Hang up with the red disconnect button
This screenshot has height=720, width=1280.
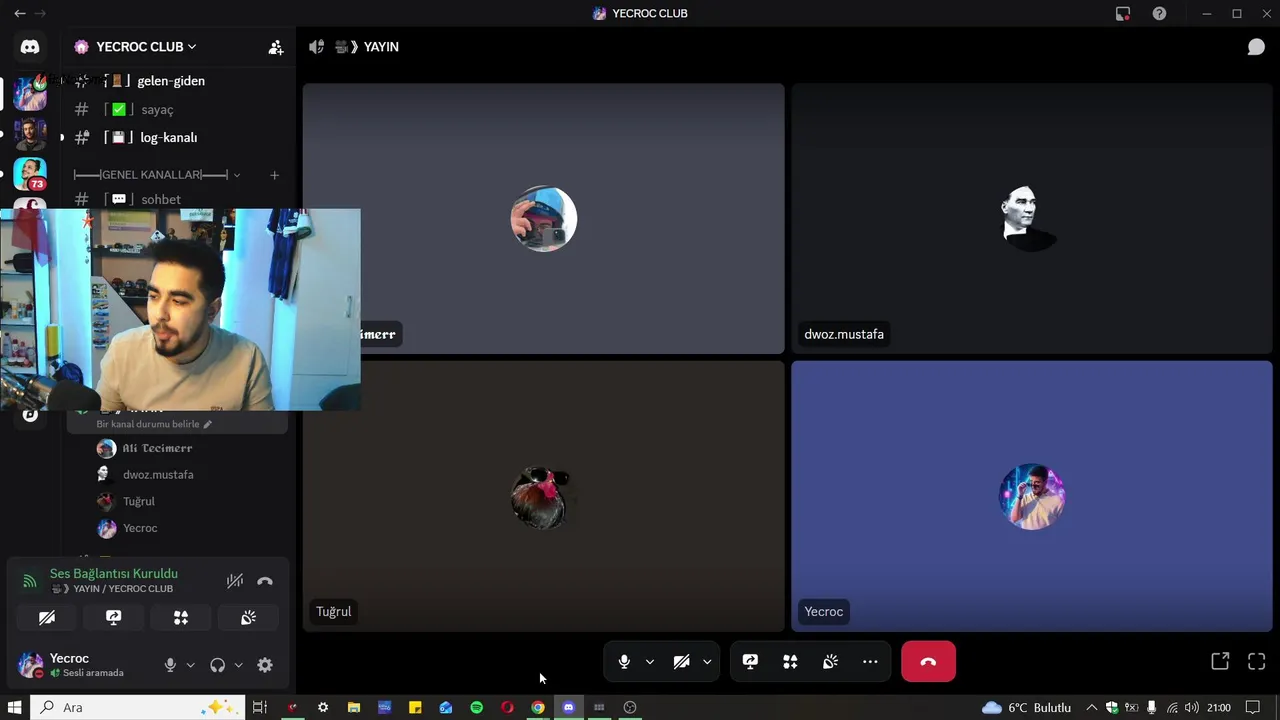pos(928,662)
